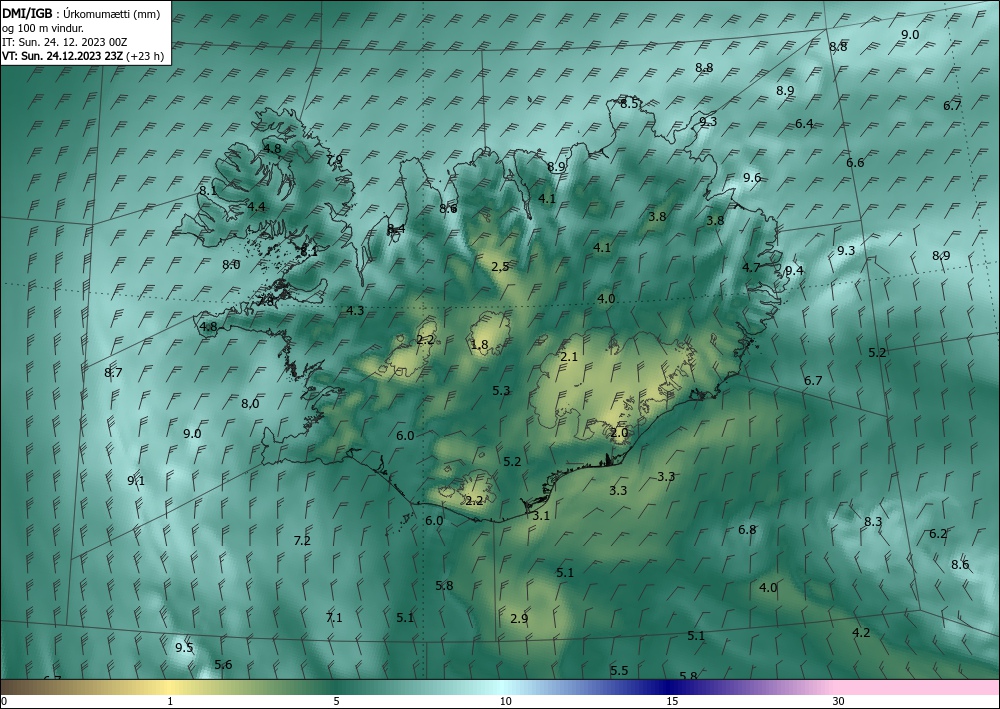
Task: Click the 8.3 value in the southeast ocean
Action: (872, 522)
